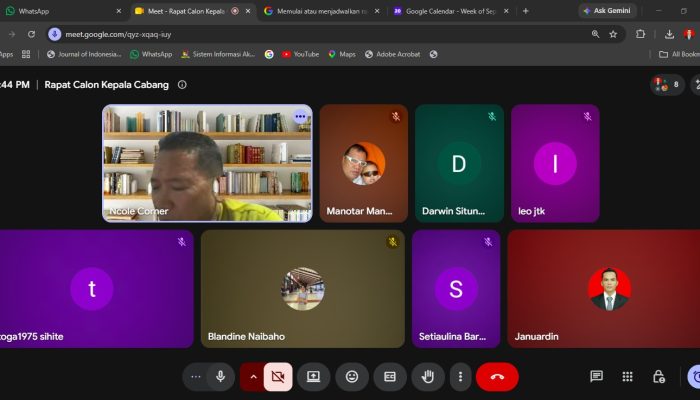
Task: Open options dots on Ncole Corner tile
Action: [x=300, y=117]
